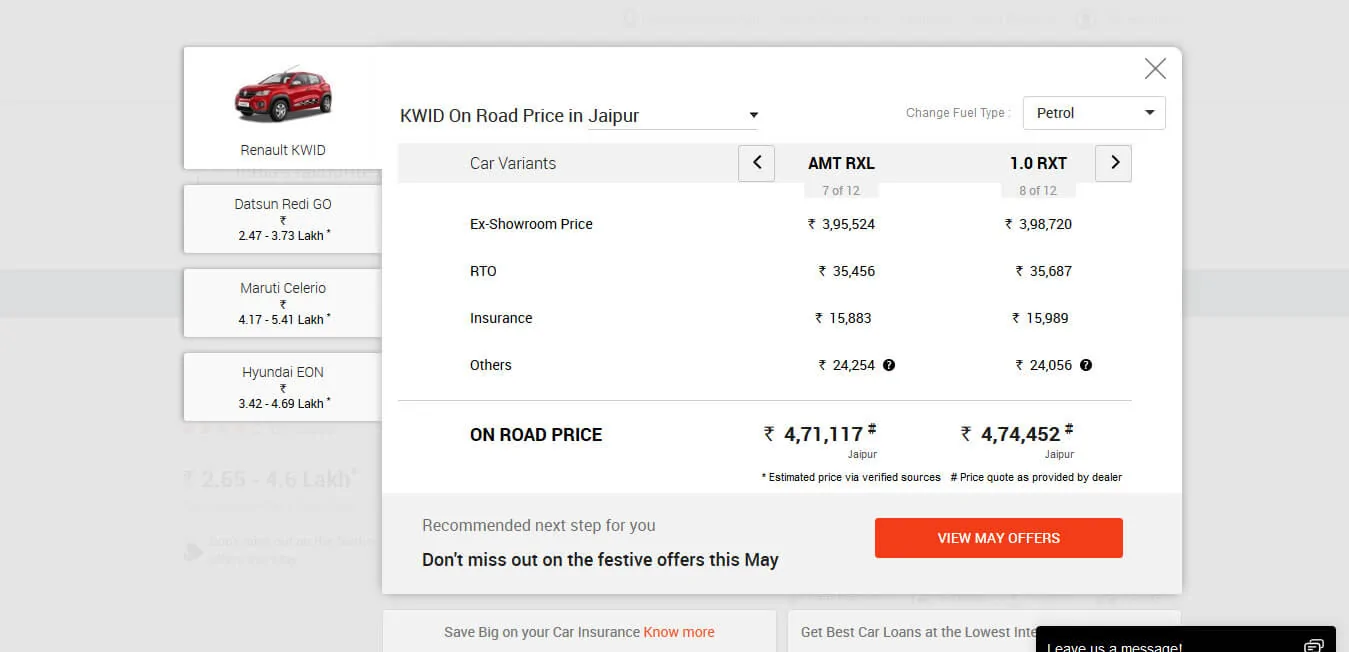Open the Leave us a message chat
The height and width of the screenshot is (652, 1349).
pyautogui.click(x=1186, y=640)
